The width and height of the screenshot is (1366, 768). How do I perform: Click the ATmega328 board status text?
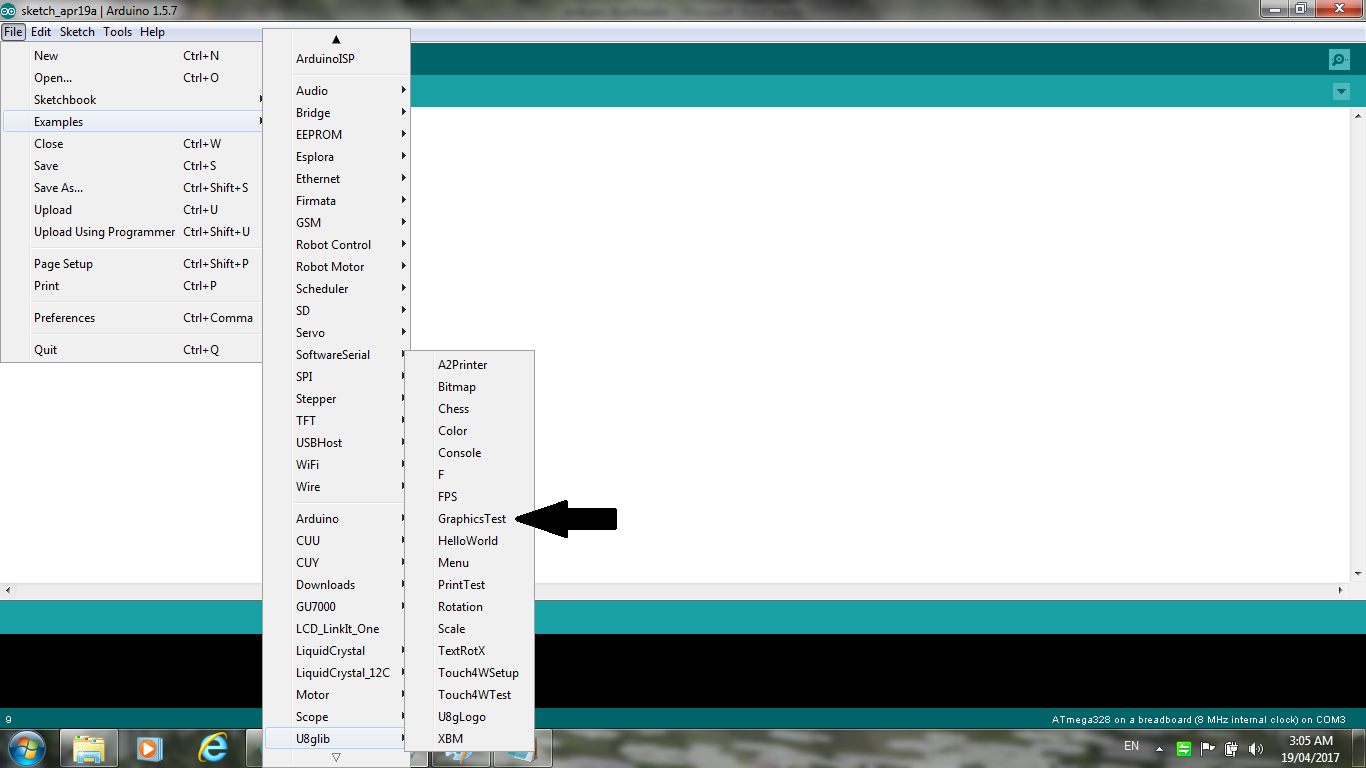[1198, 720]
